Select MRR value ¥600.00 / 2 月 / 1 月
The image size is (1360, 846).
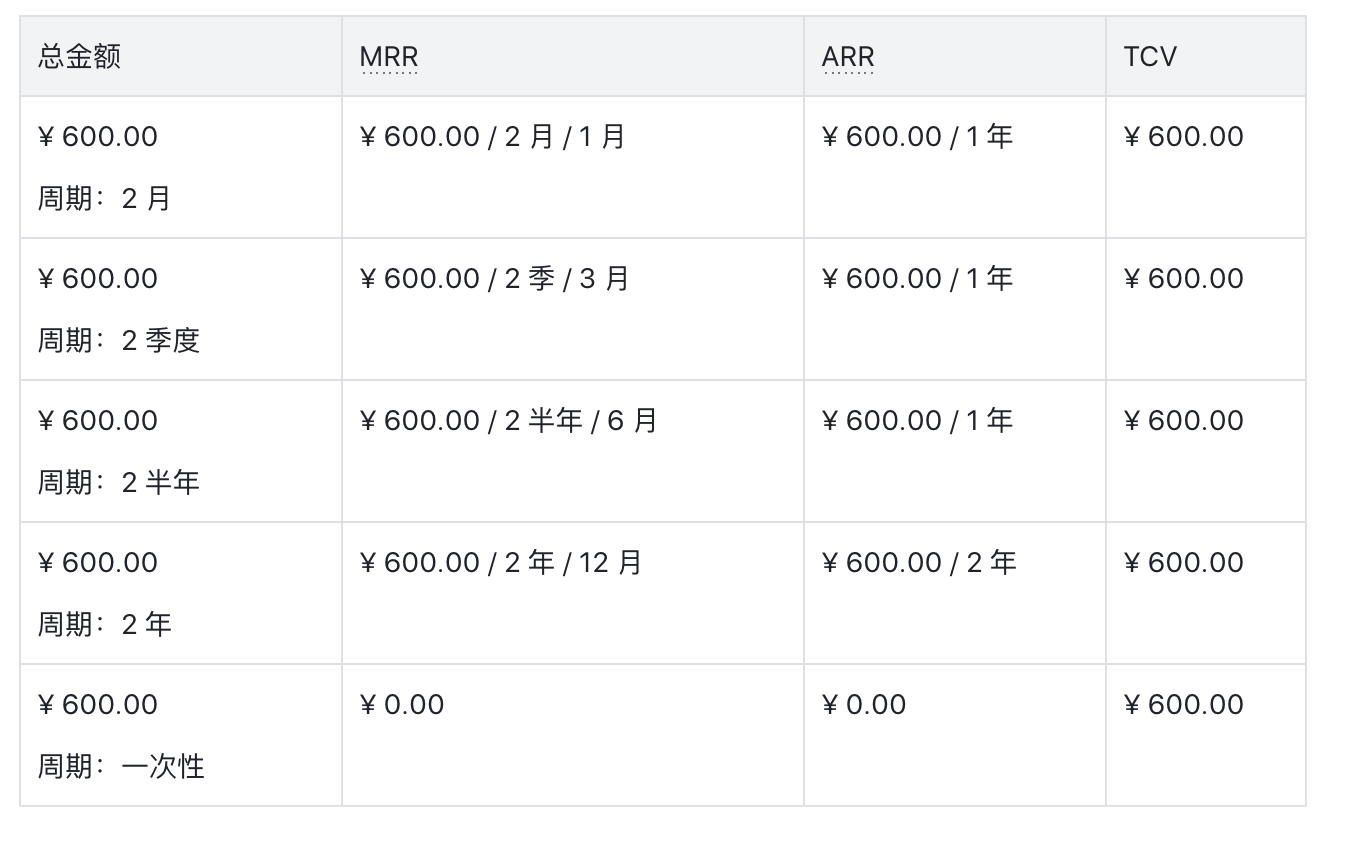[x=492, y=137]
